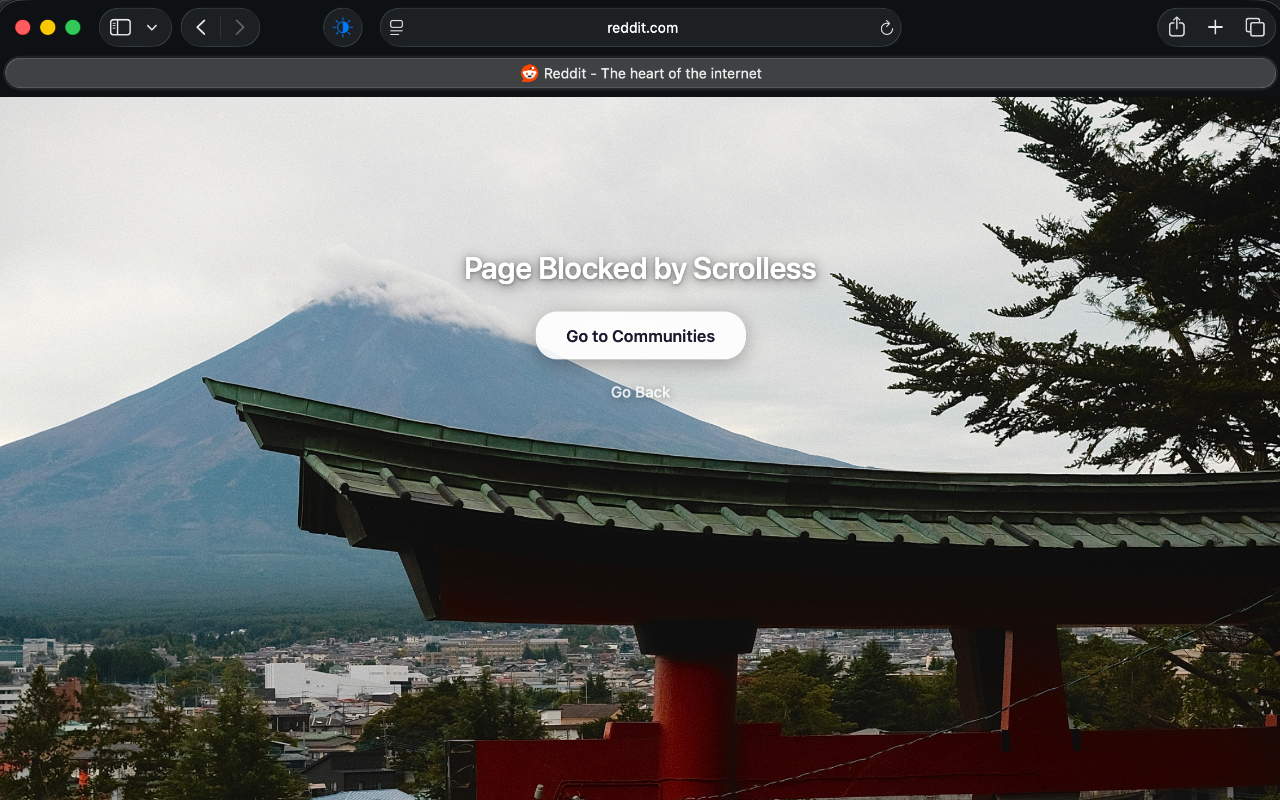Enter full screen with the green button
Screen dimensions: 1280x800
pos(72,28)
